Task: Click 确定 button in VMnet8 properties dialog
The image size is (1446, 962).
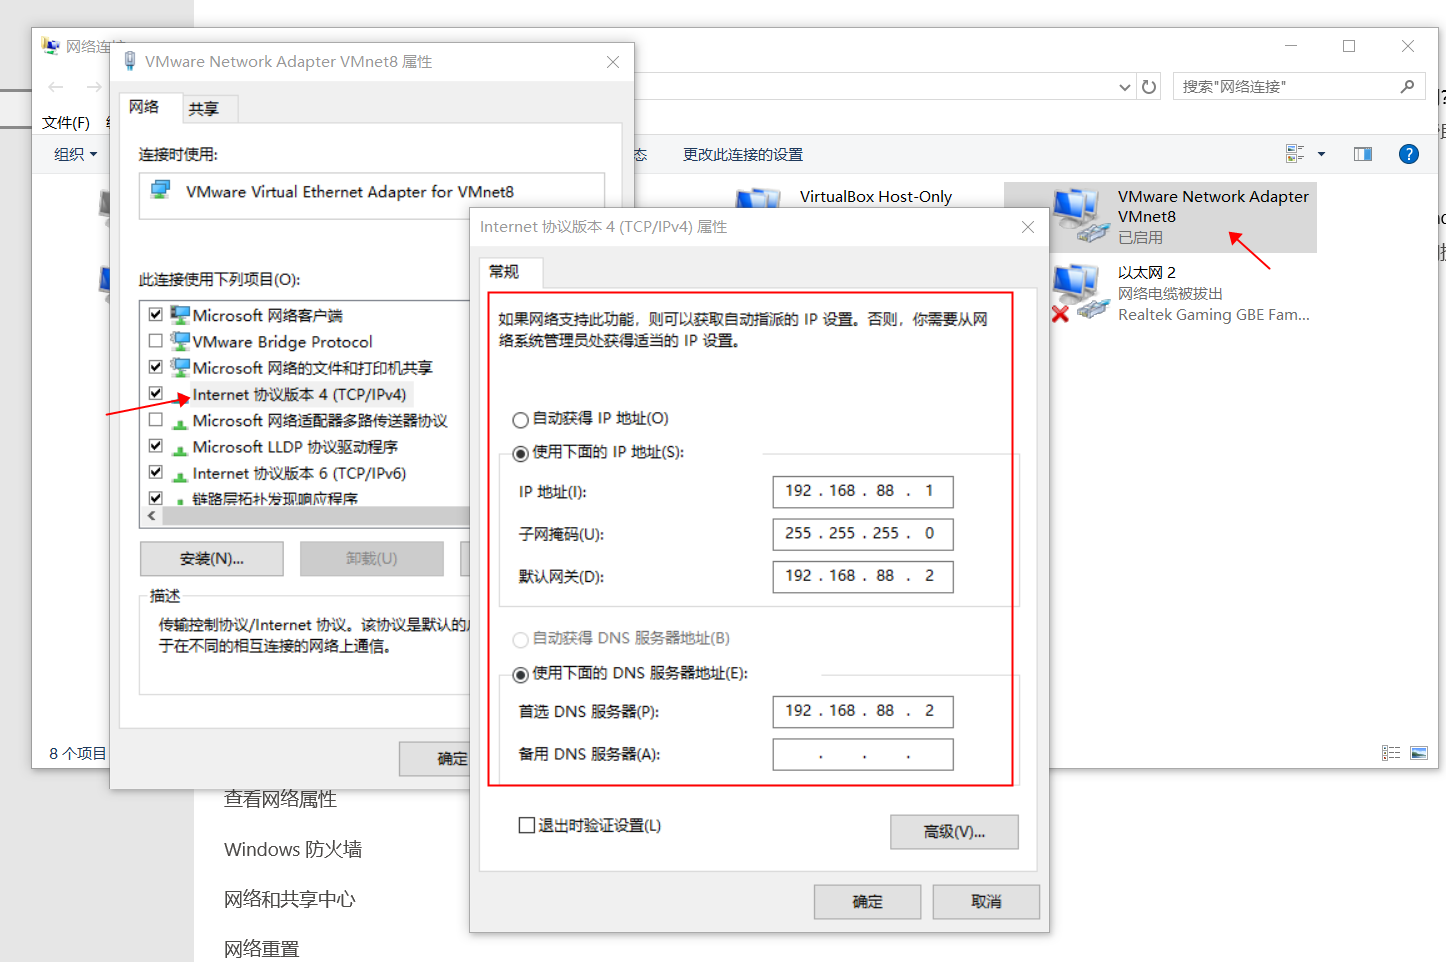Action: pos(435,759)
